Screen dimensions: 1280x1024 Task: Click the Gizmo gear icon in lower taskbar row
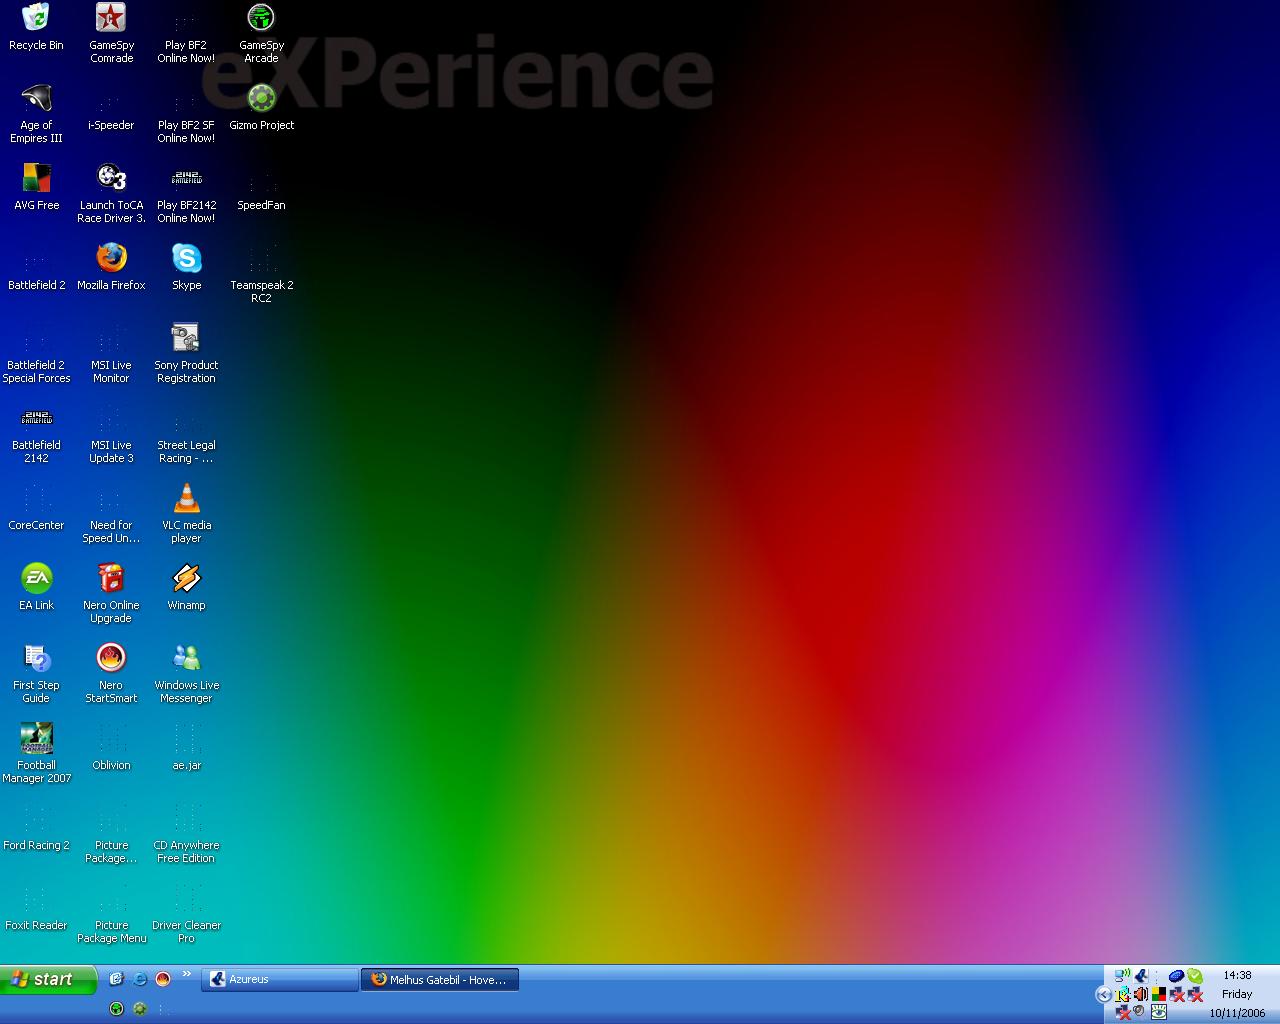pos(140,1008)
